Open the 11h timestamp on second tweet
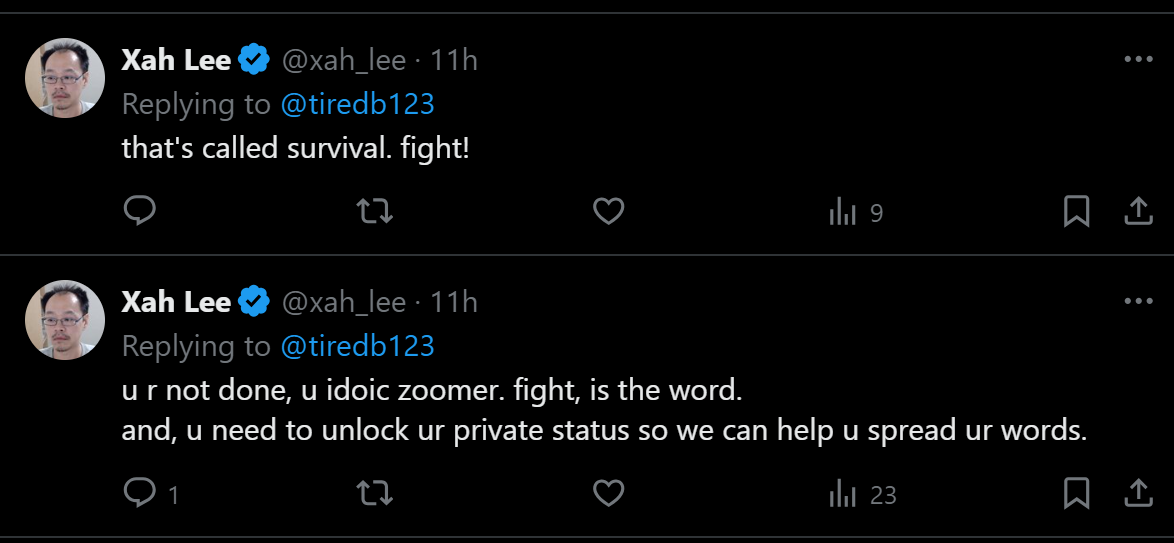 pos(453,302)
